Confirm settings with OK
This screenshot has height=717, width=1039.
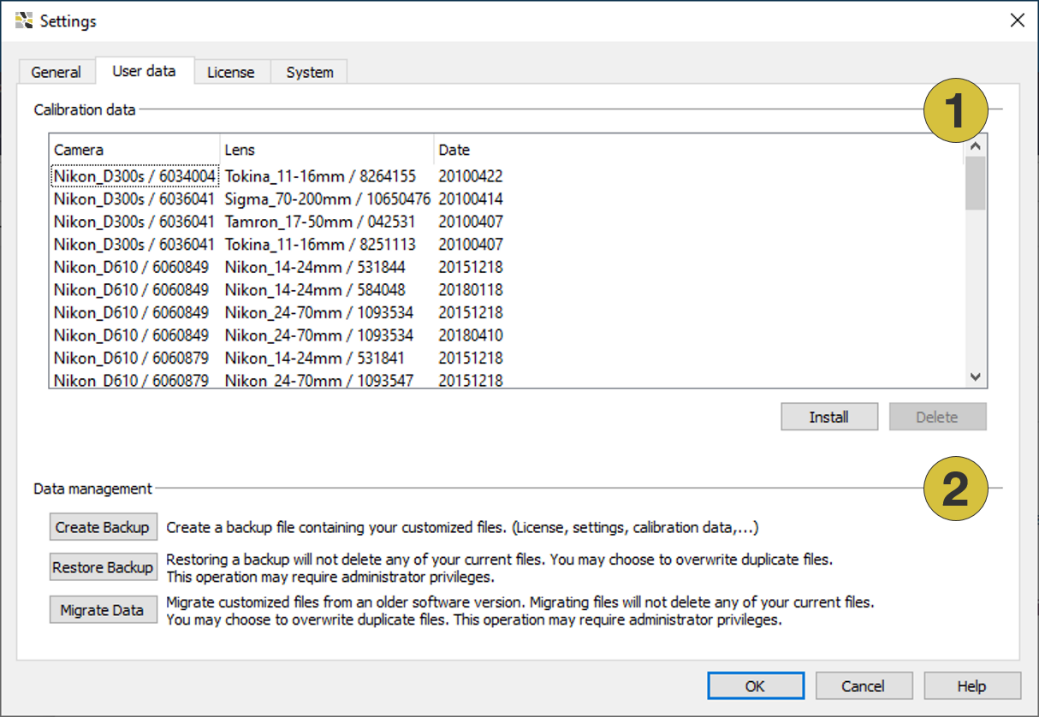tap(755, 686)
